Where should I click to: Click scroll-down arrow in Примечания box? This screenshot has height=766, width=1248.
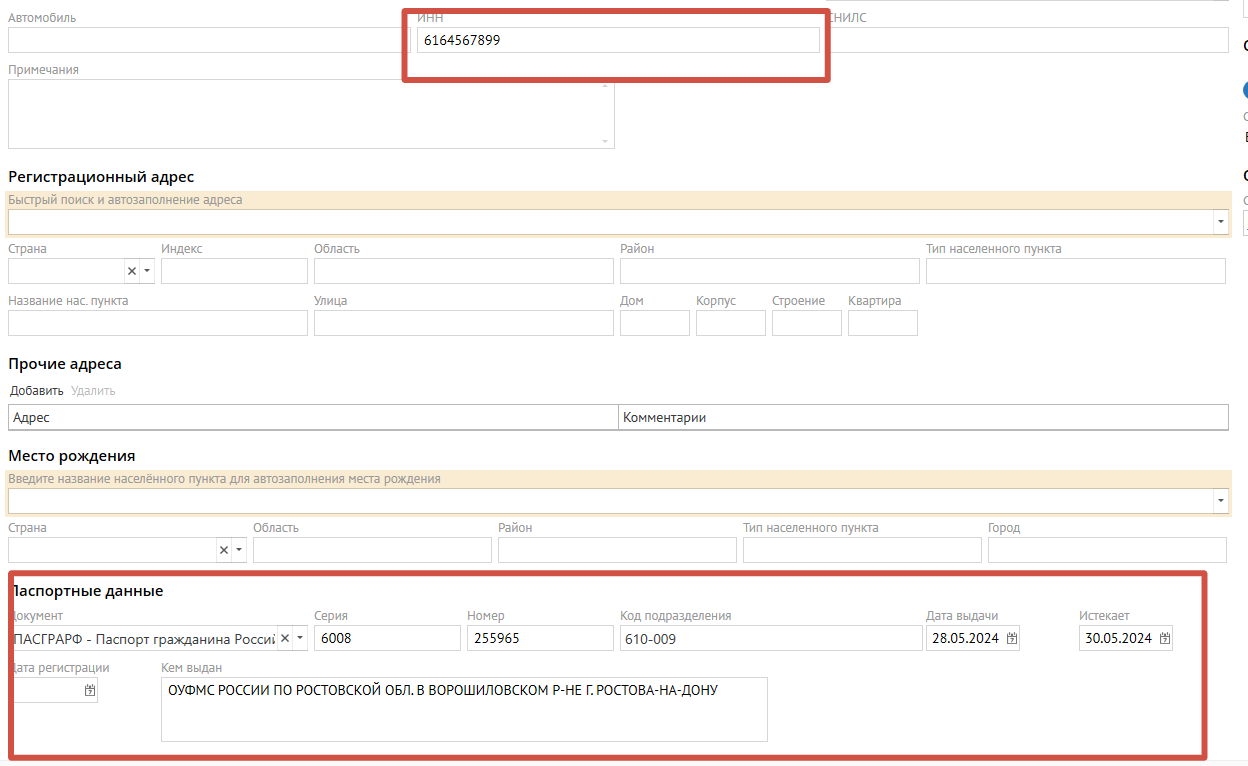click(605, 142)
